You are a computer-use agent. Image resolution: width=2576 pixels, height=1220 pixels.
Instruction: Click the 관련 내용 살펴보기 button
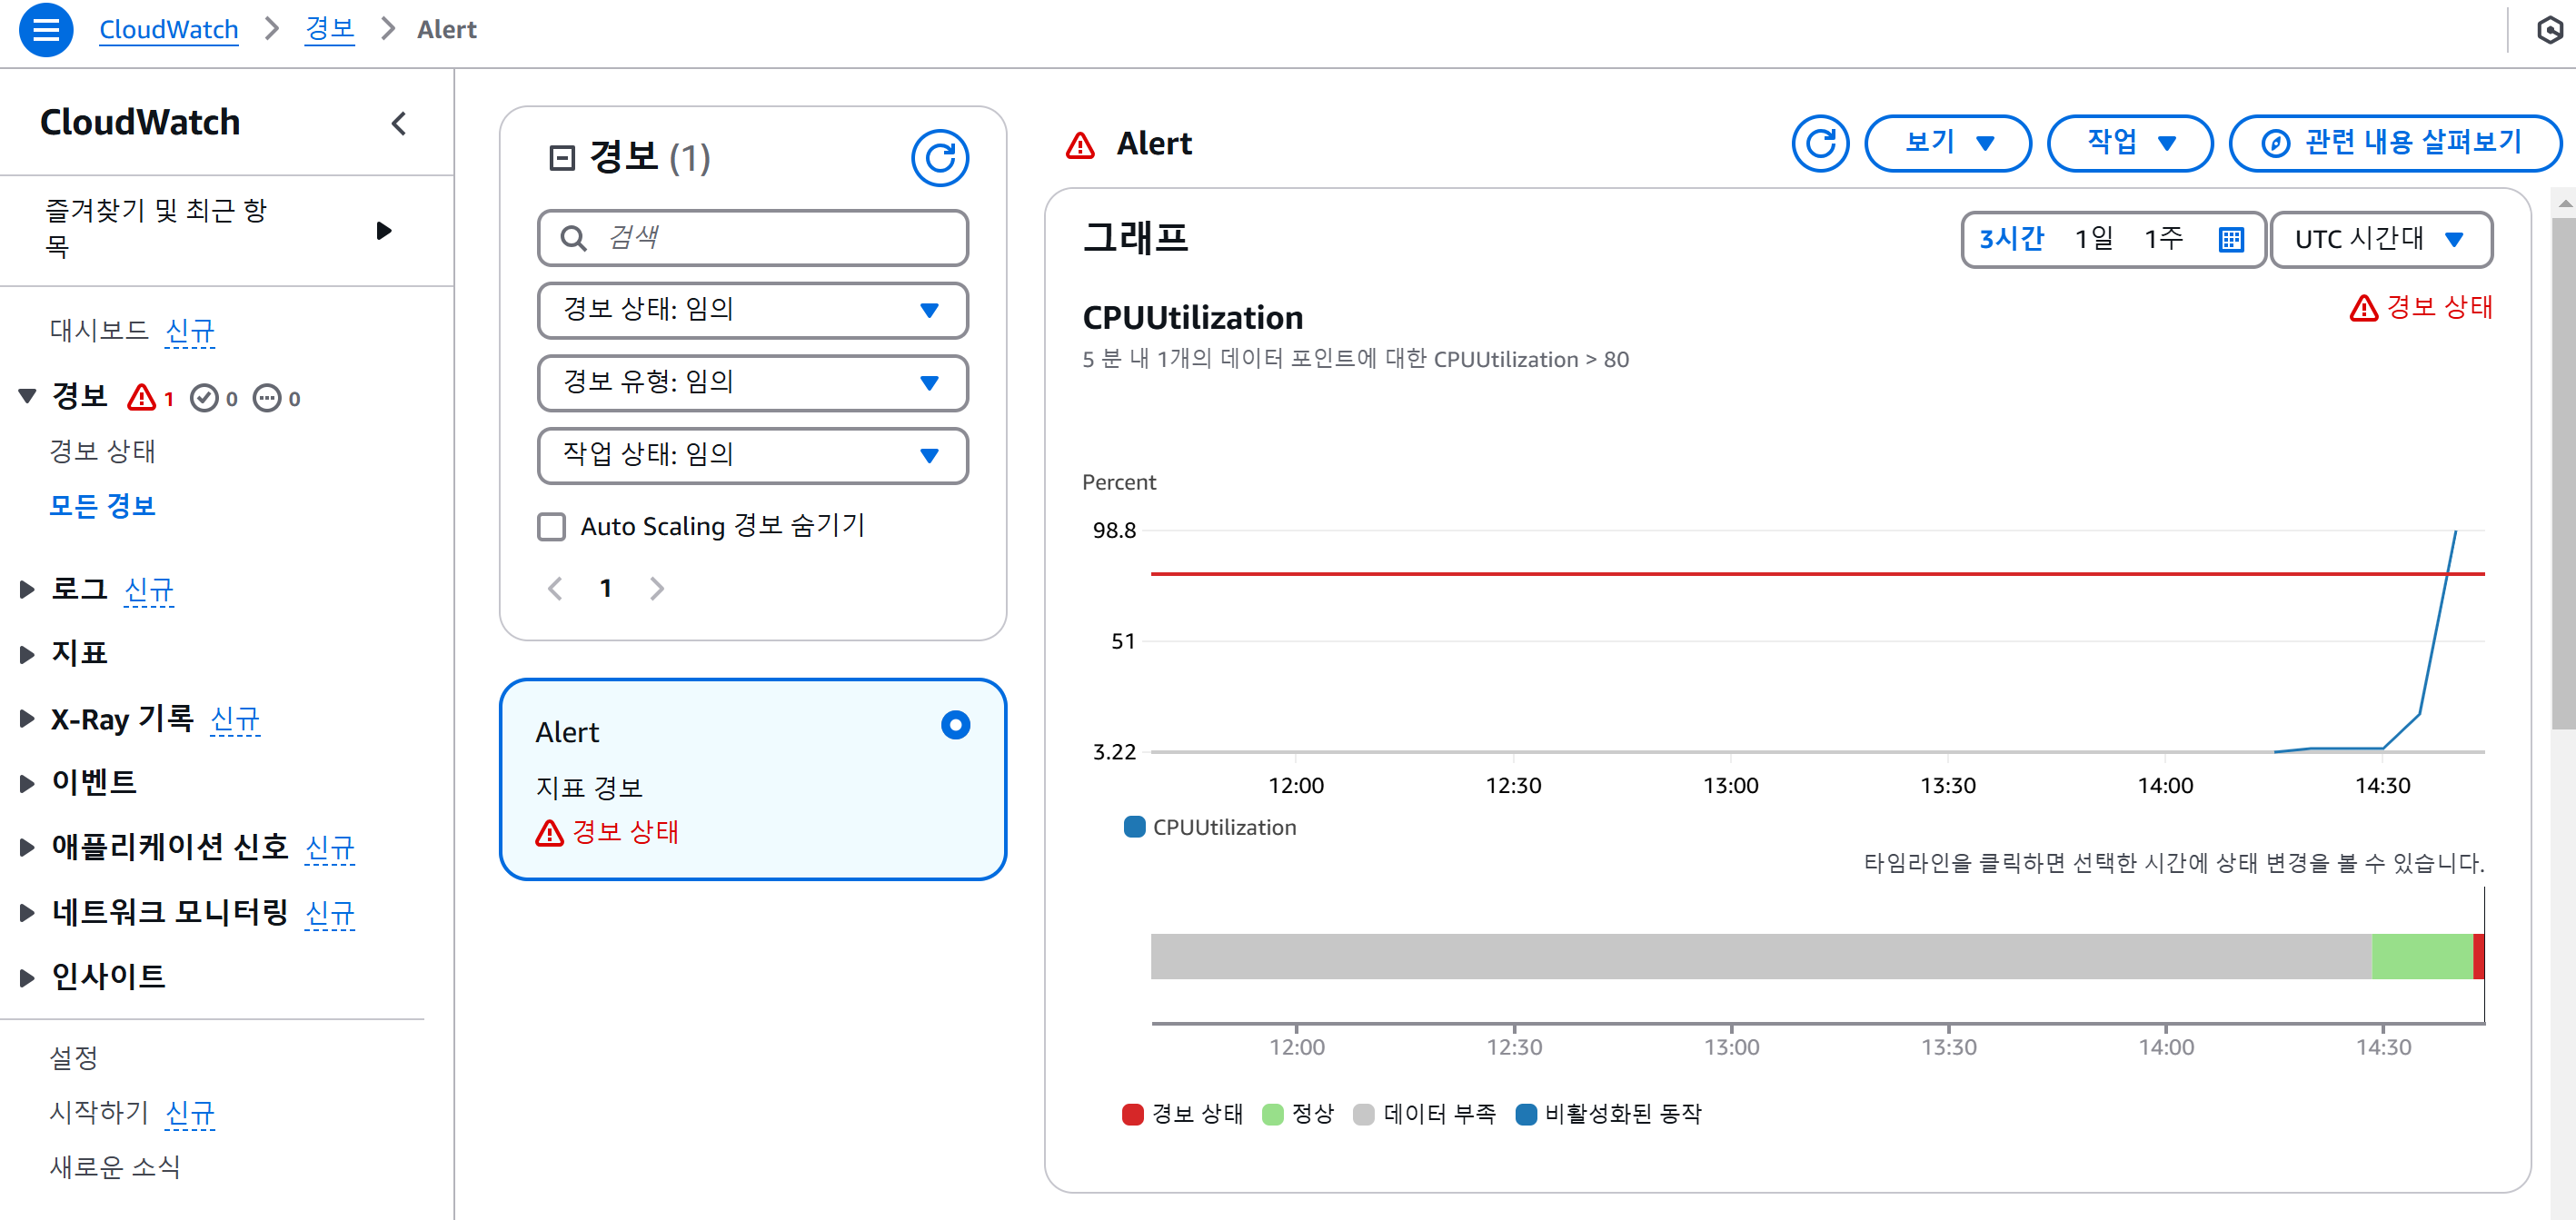(2394, 144)
